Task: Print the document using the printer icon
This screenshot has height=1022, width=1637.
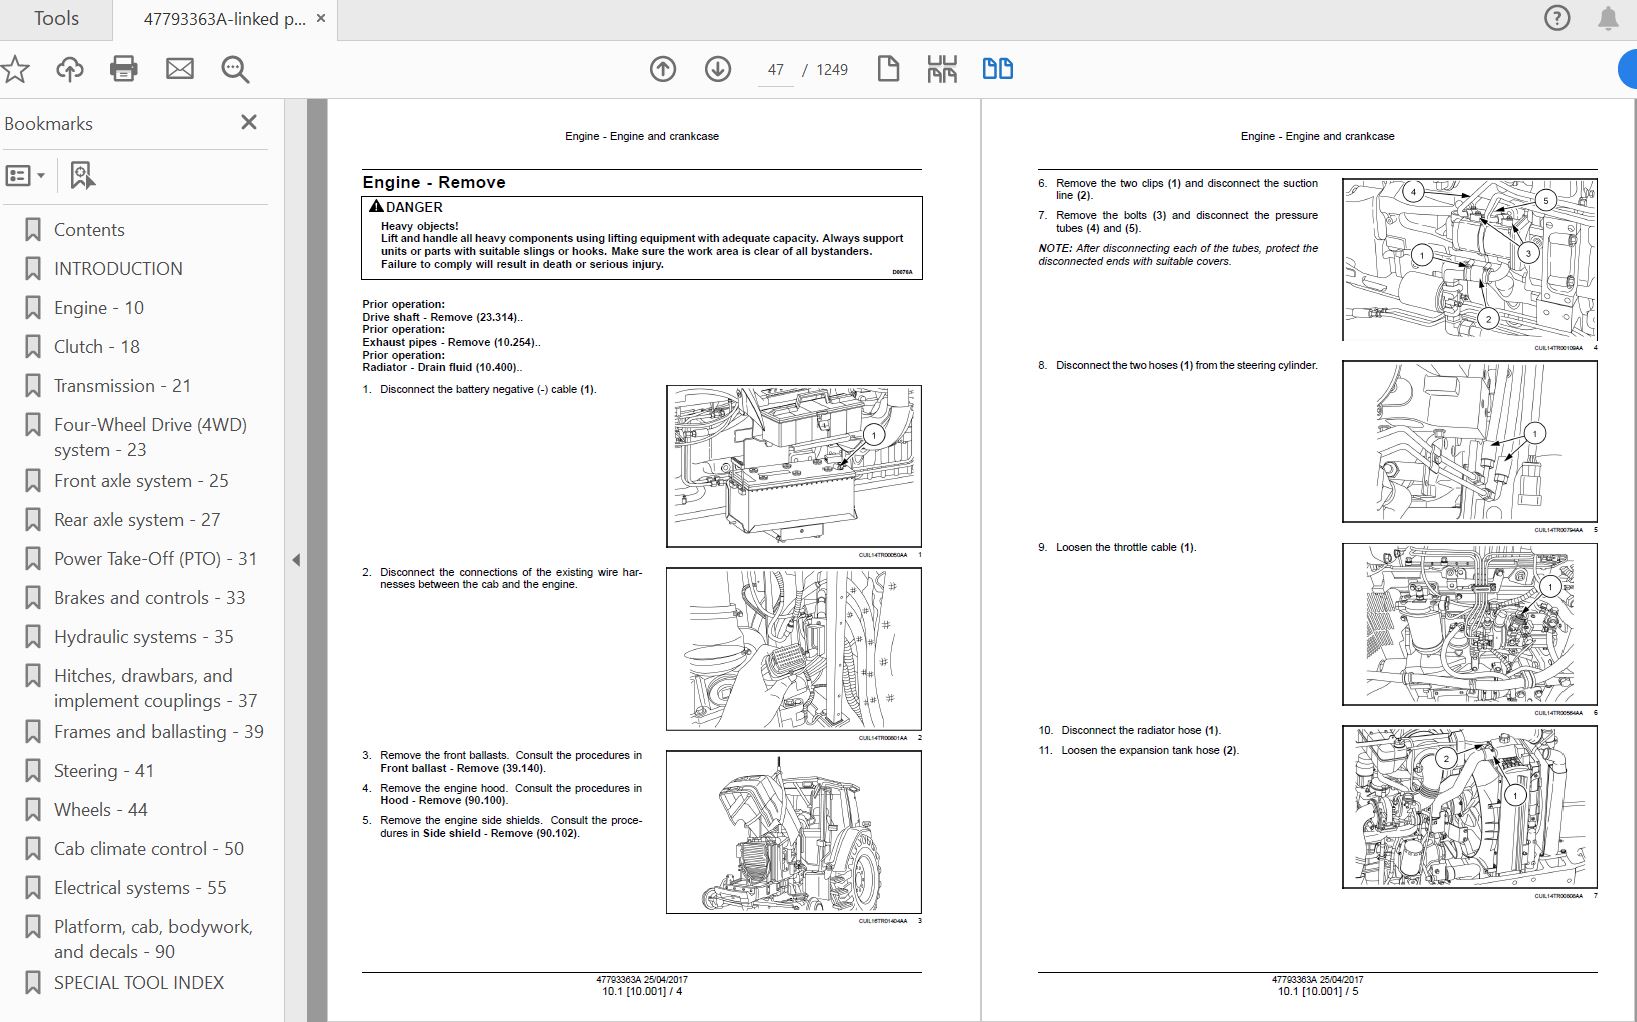Action: click(x=124, y=69)
